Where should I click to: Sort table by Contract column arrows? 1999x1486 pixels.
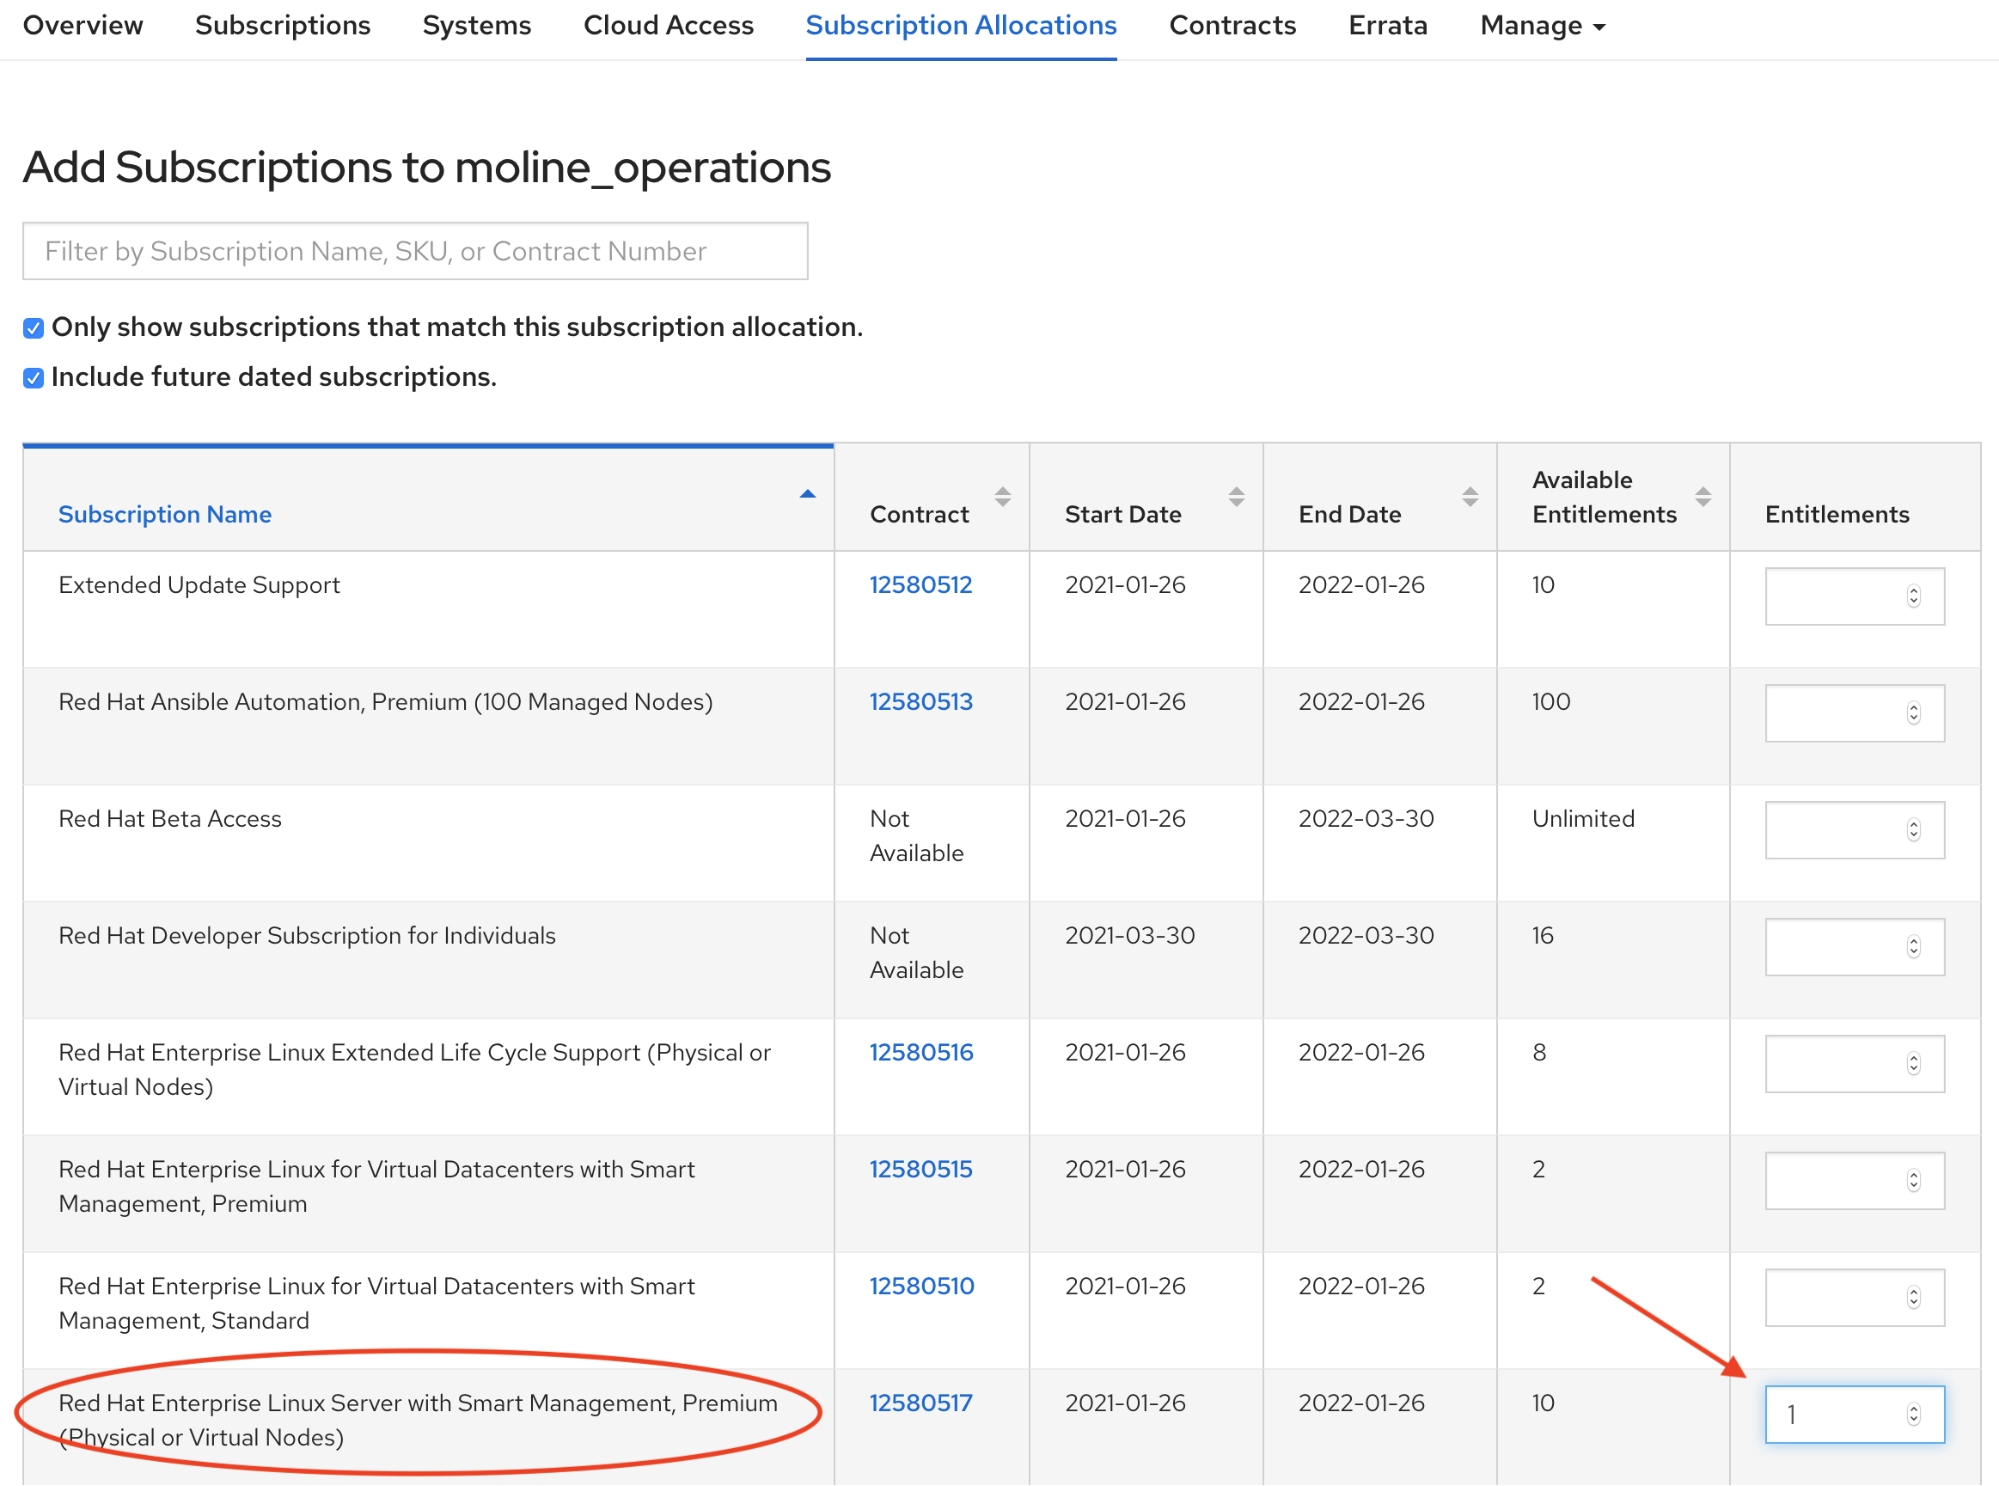click(x=1002, y=496)
